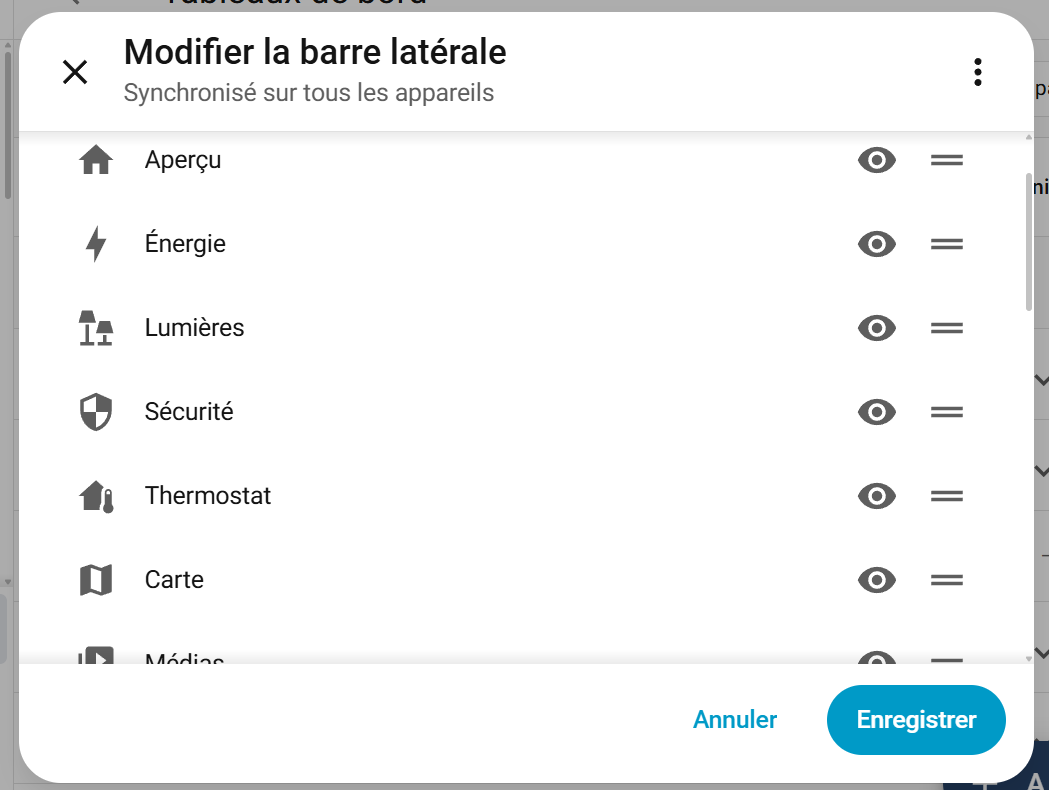Click the Thermostat house icon
The width and height of the screenshot is (1049, 790).
click(96, 496)
